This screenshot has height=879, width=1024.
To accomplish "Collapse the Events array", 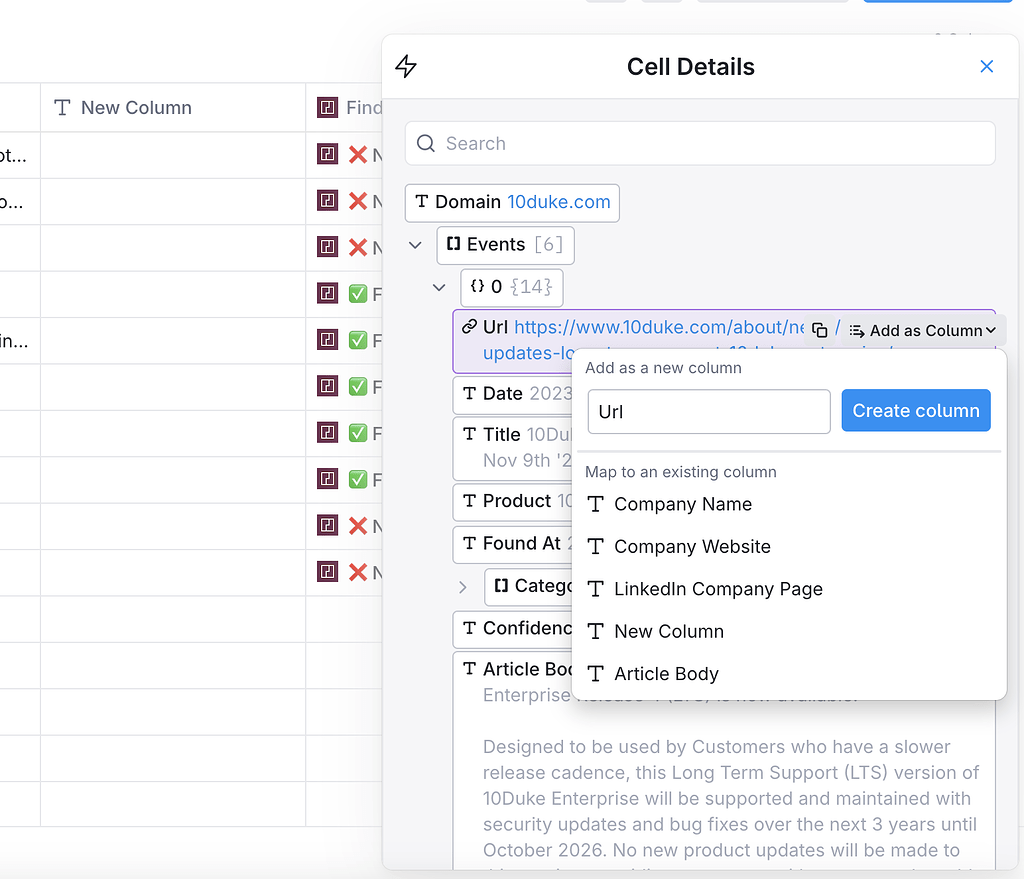I will [x=416, y=245].
